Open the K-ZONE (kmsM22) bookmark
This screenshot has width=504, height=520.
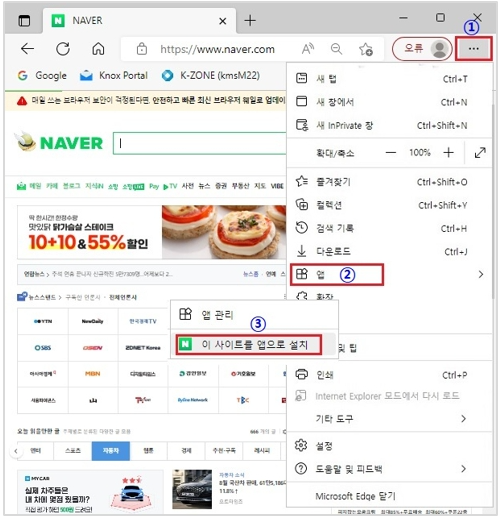211,76
